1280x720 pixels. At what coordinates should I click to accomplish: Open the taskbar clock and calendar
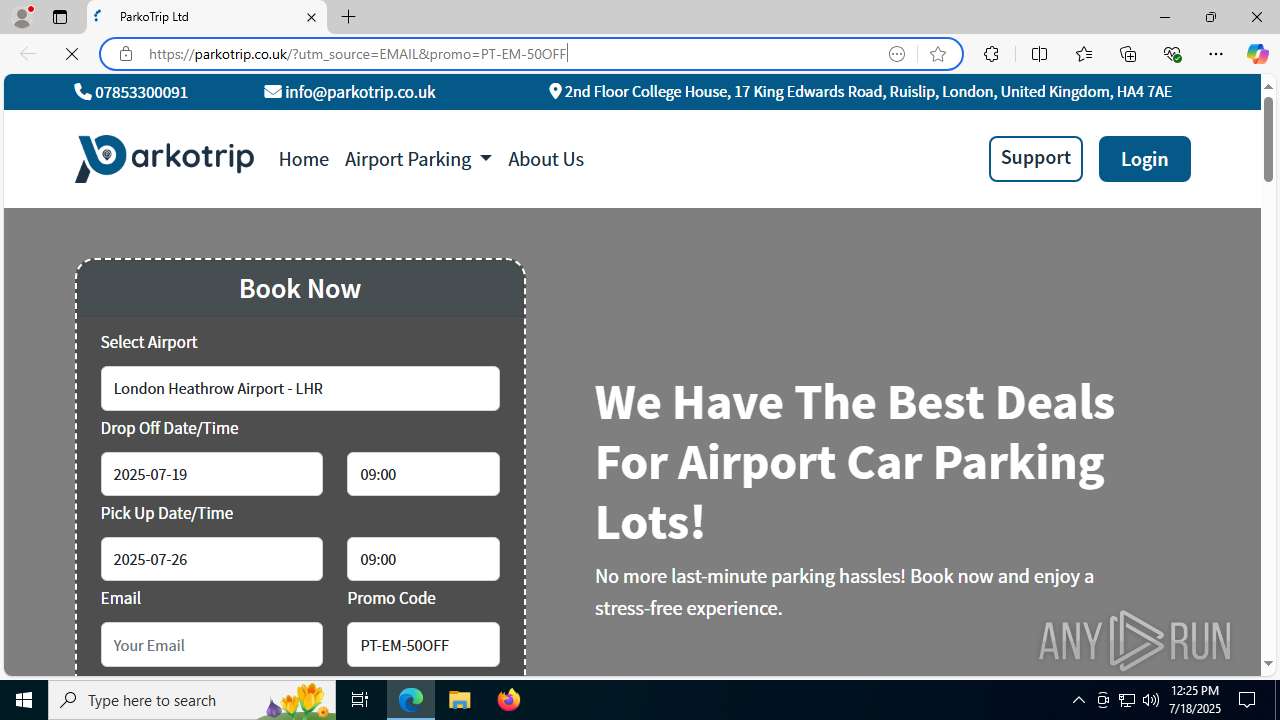click(x=1194, y=700)
